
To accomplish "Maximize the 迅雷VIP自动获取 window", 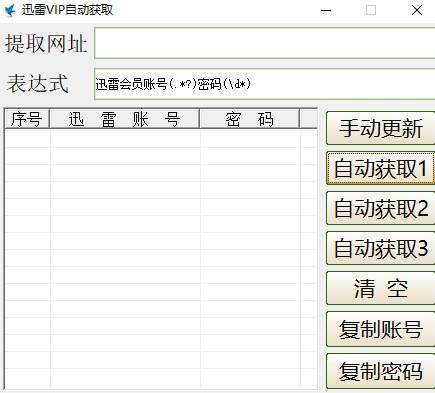I will (371, 10).
